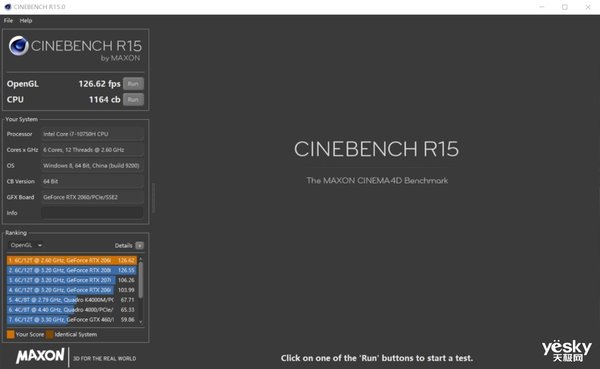The height and width of the screenshot is (369, 600).
Task: Select Quadro K4000M ranking entry
Action: point(72,300)
